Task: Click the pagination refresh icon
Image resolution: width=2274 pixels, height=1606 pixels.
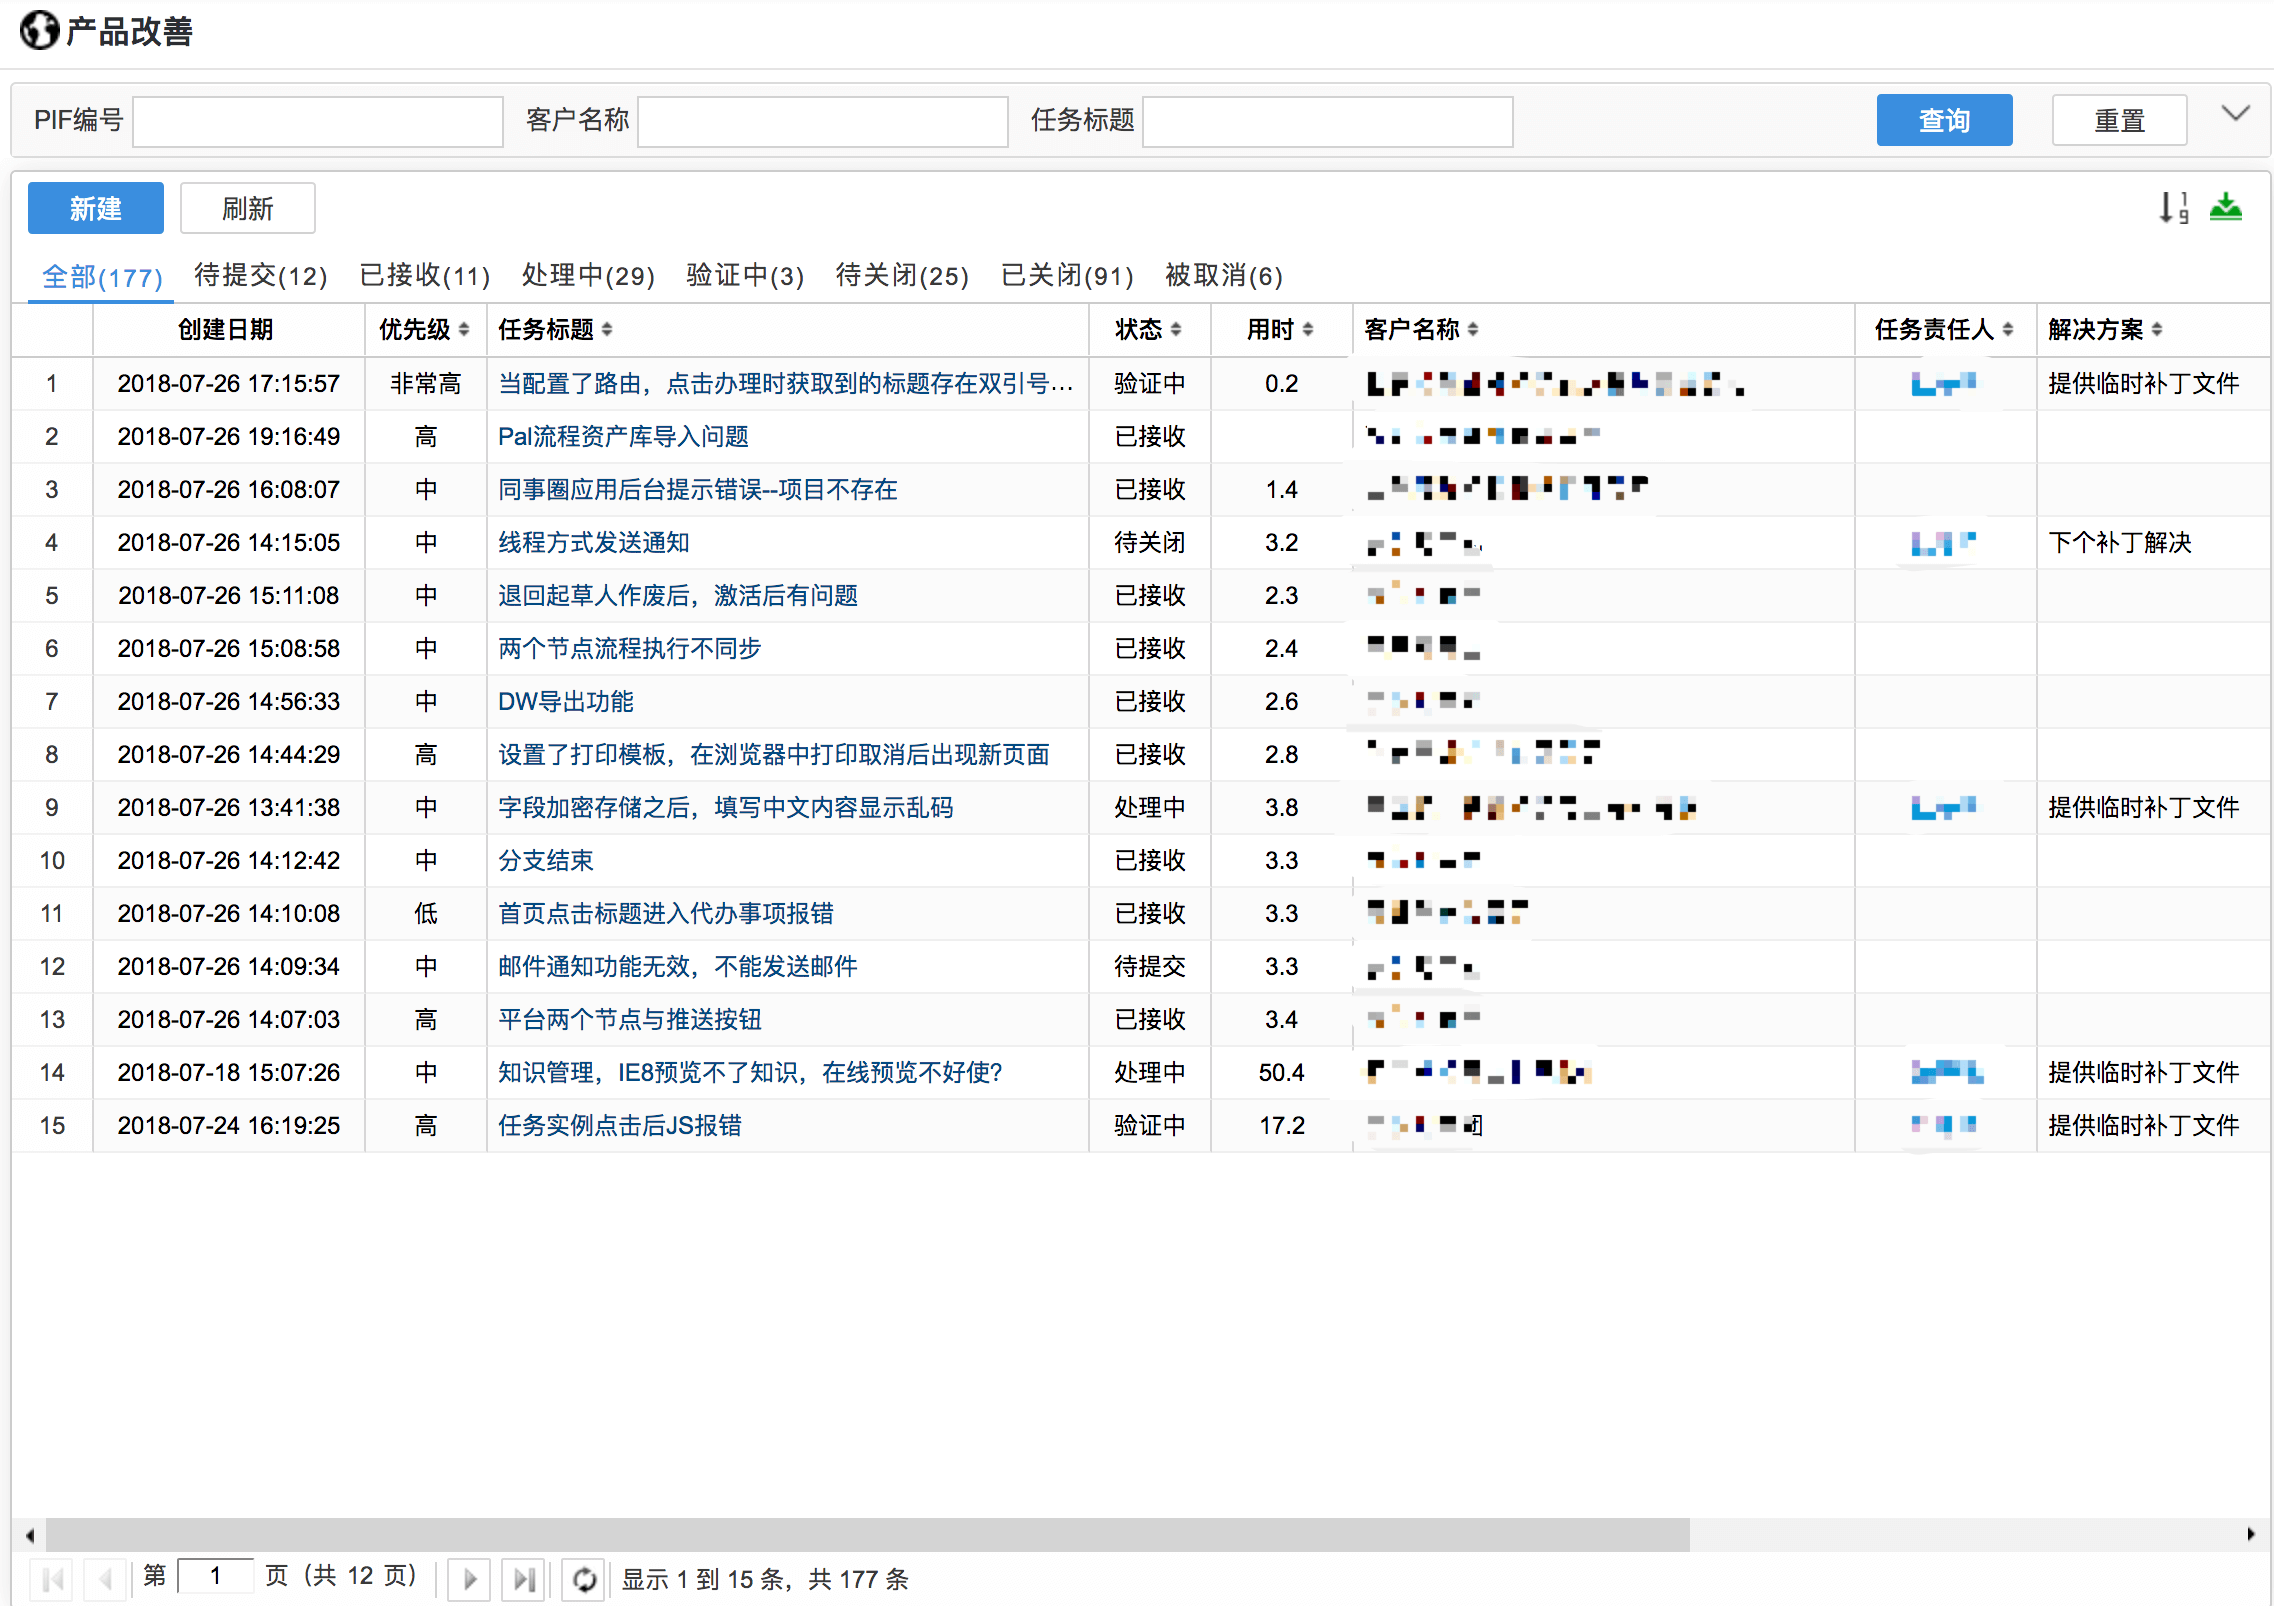Action: [x=584, y=1579]
